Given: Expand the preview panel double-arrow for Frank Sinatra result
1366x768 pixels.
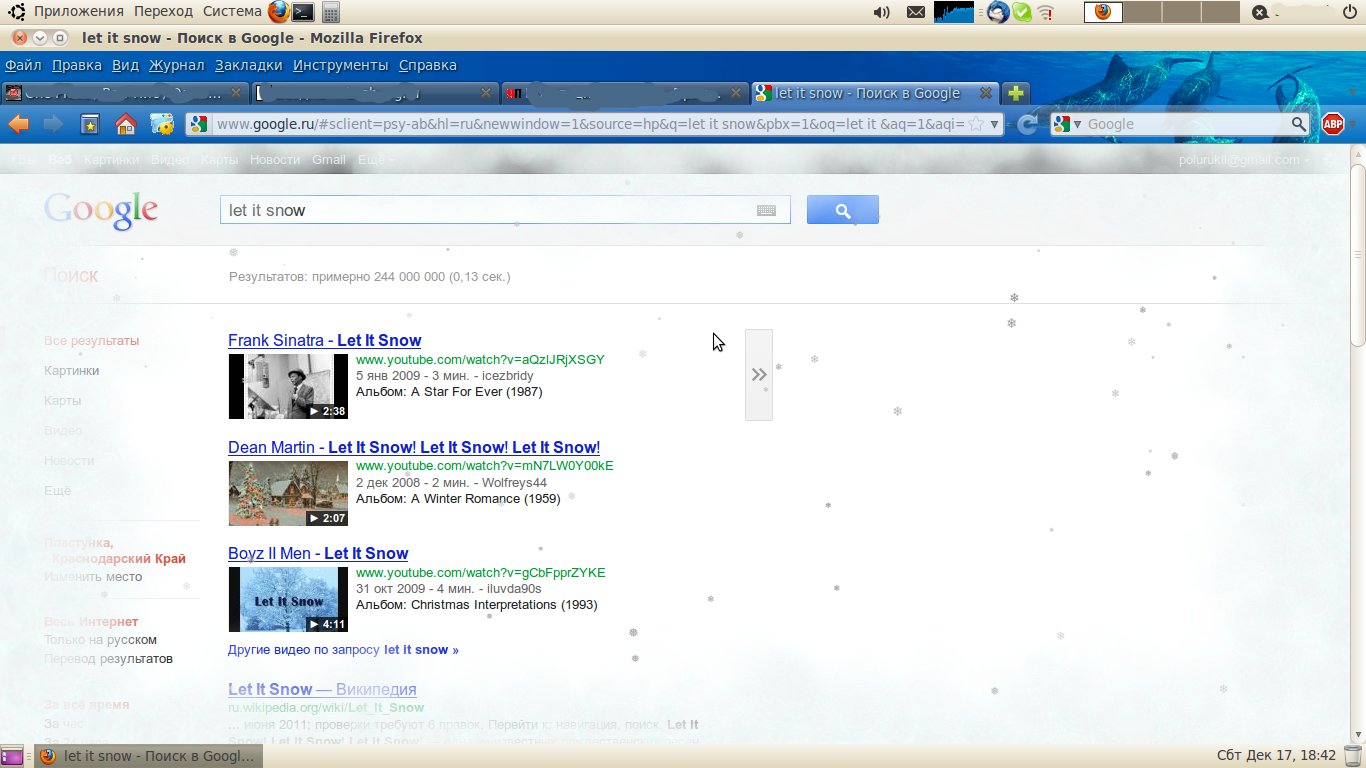Looking at the screenshot, I should tap(759, 375).
